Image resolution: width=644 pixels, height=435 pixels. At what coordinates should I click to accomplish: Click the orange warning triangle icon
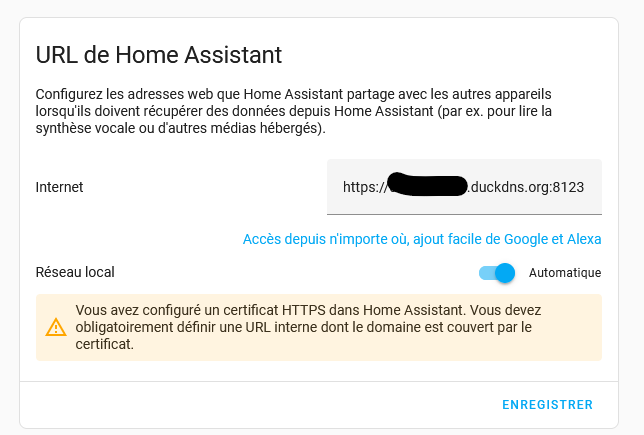pos(56,327)
